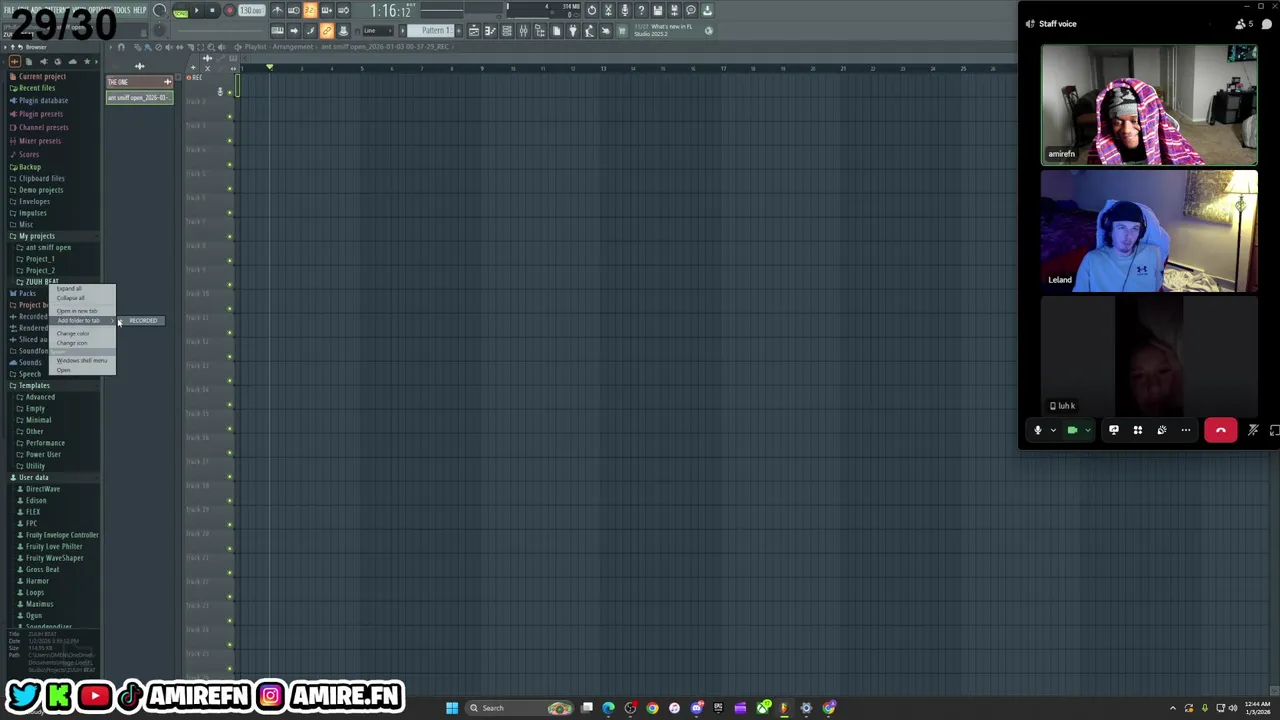Click the chat bubble icon in the toolbar
This screenshot has height=720, width=1280.
[x=690, y=11]
